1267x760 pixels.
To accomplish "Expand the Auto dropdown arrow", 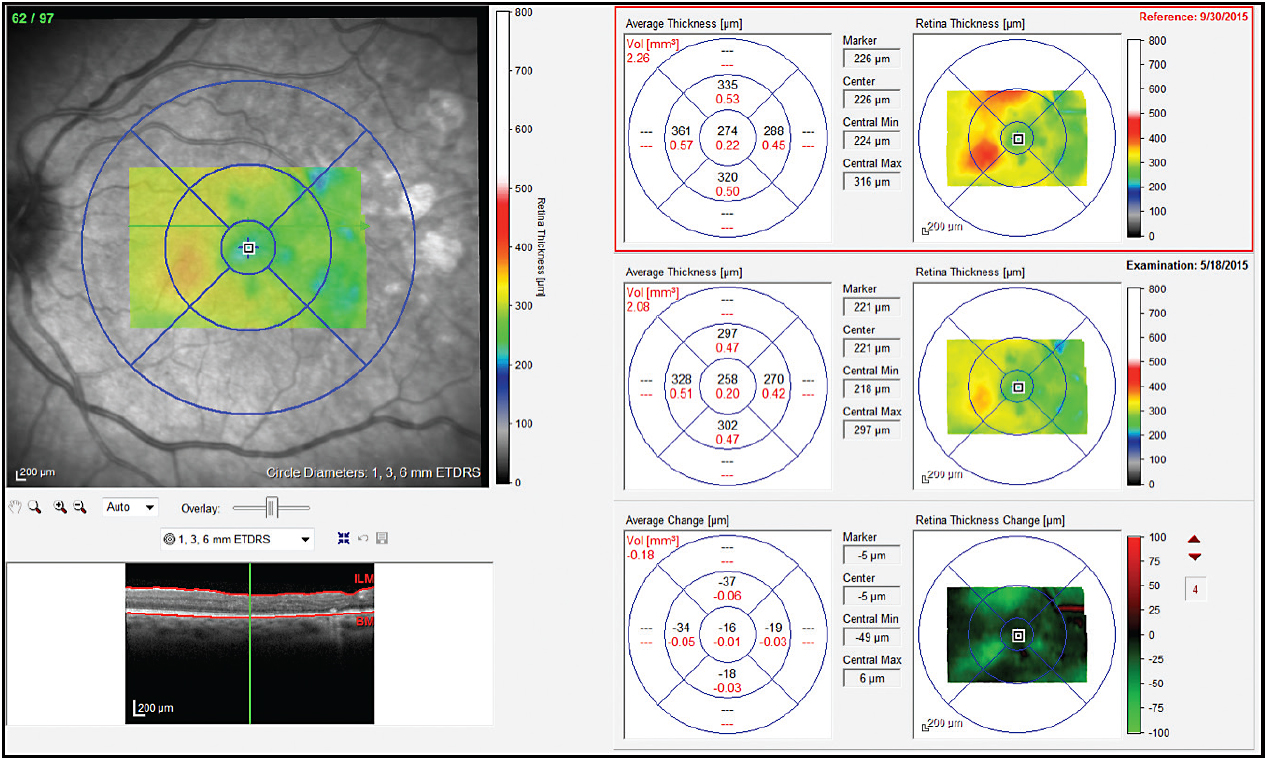I will [x=148, y=507].
